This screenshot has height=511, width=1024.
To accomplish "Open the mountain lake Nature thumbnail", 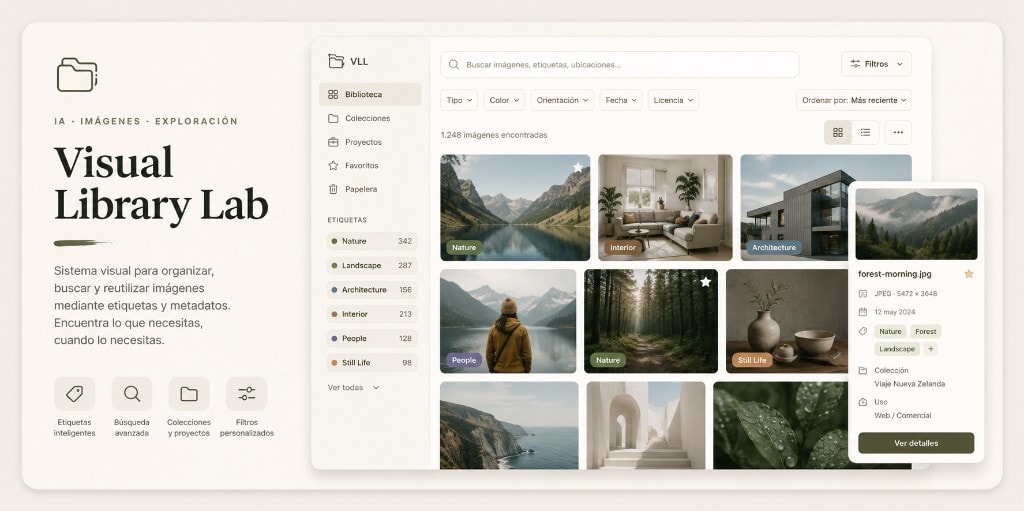I will 515,207.
